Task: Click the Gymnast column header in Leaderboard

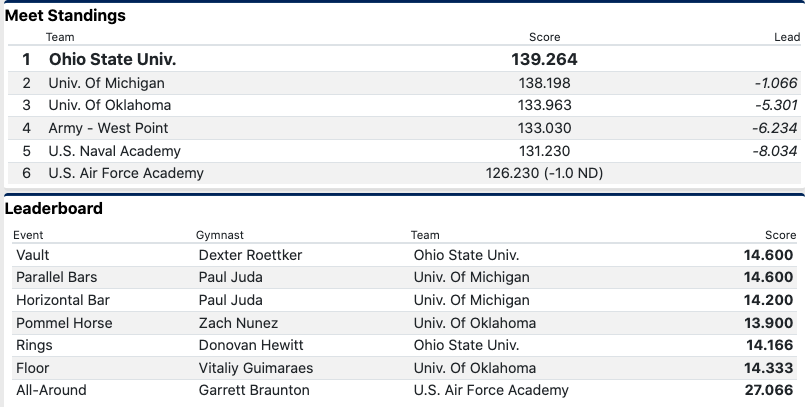Action: click(x=220, y=235)
